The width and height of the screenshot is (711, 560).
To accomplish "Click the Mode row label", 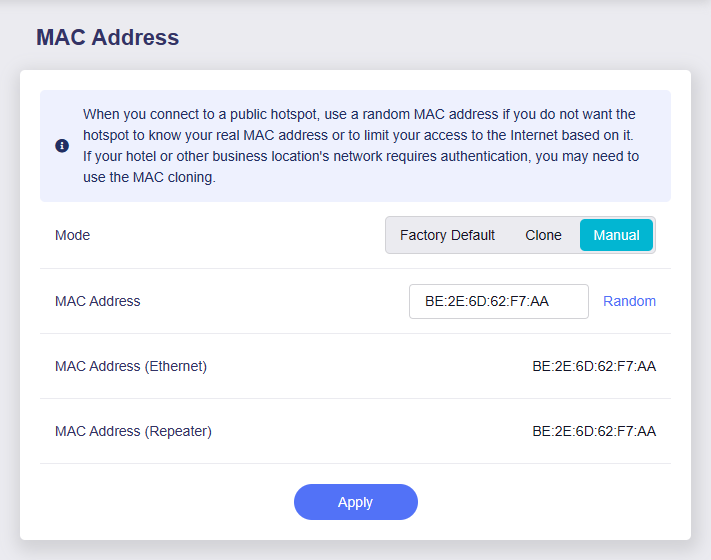I will 72,236.
